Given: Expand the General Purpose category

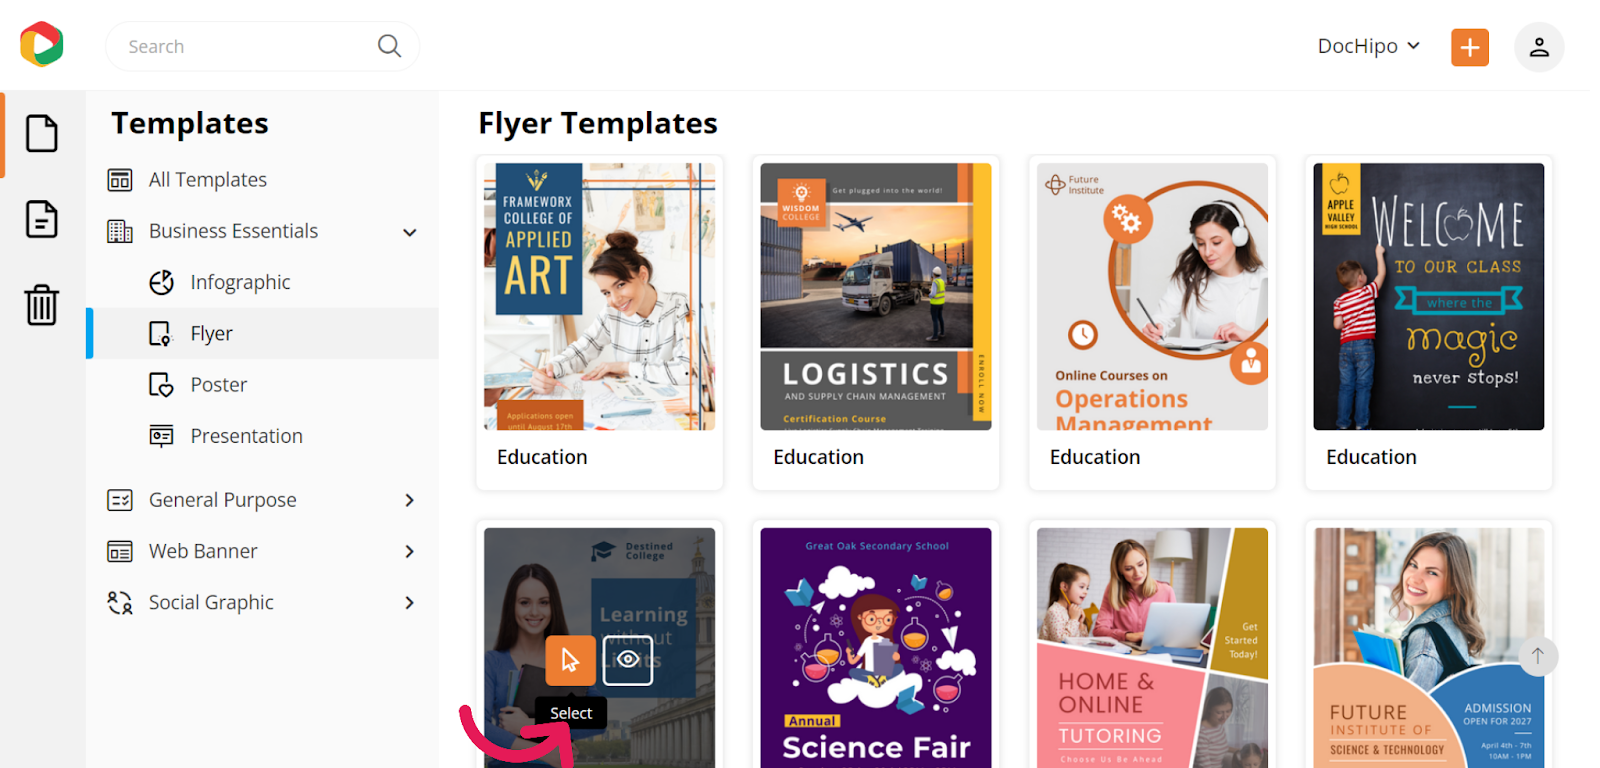Looking at the screenshot, I should point(409,500).
